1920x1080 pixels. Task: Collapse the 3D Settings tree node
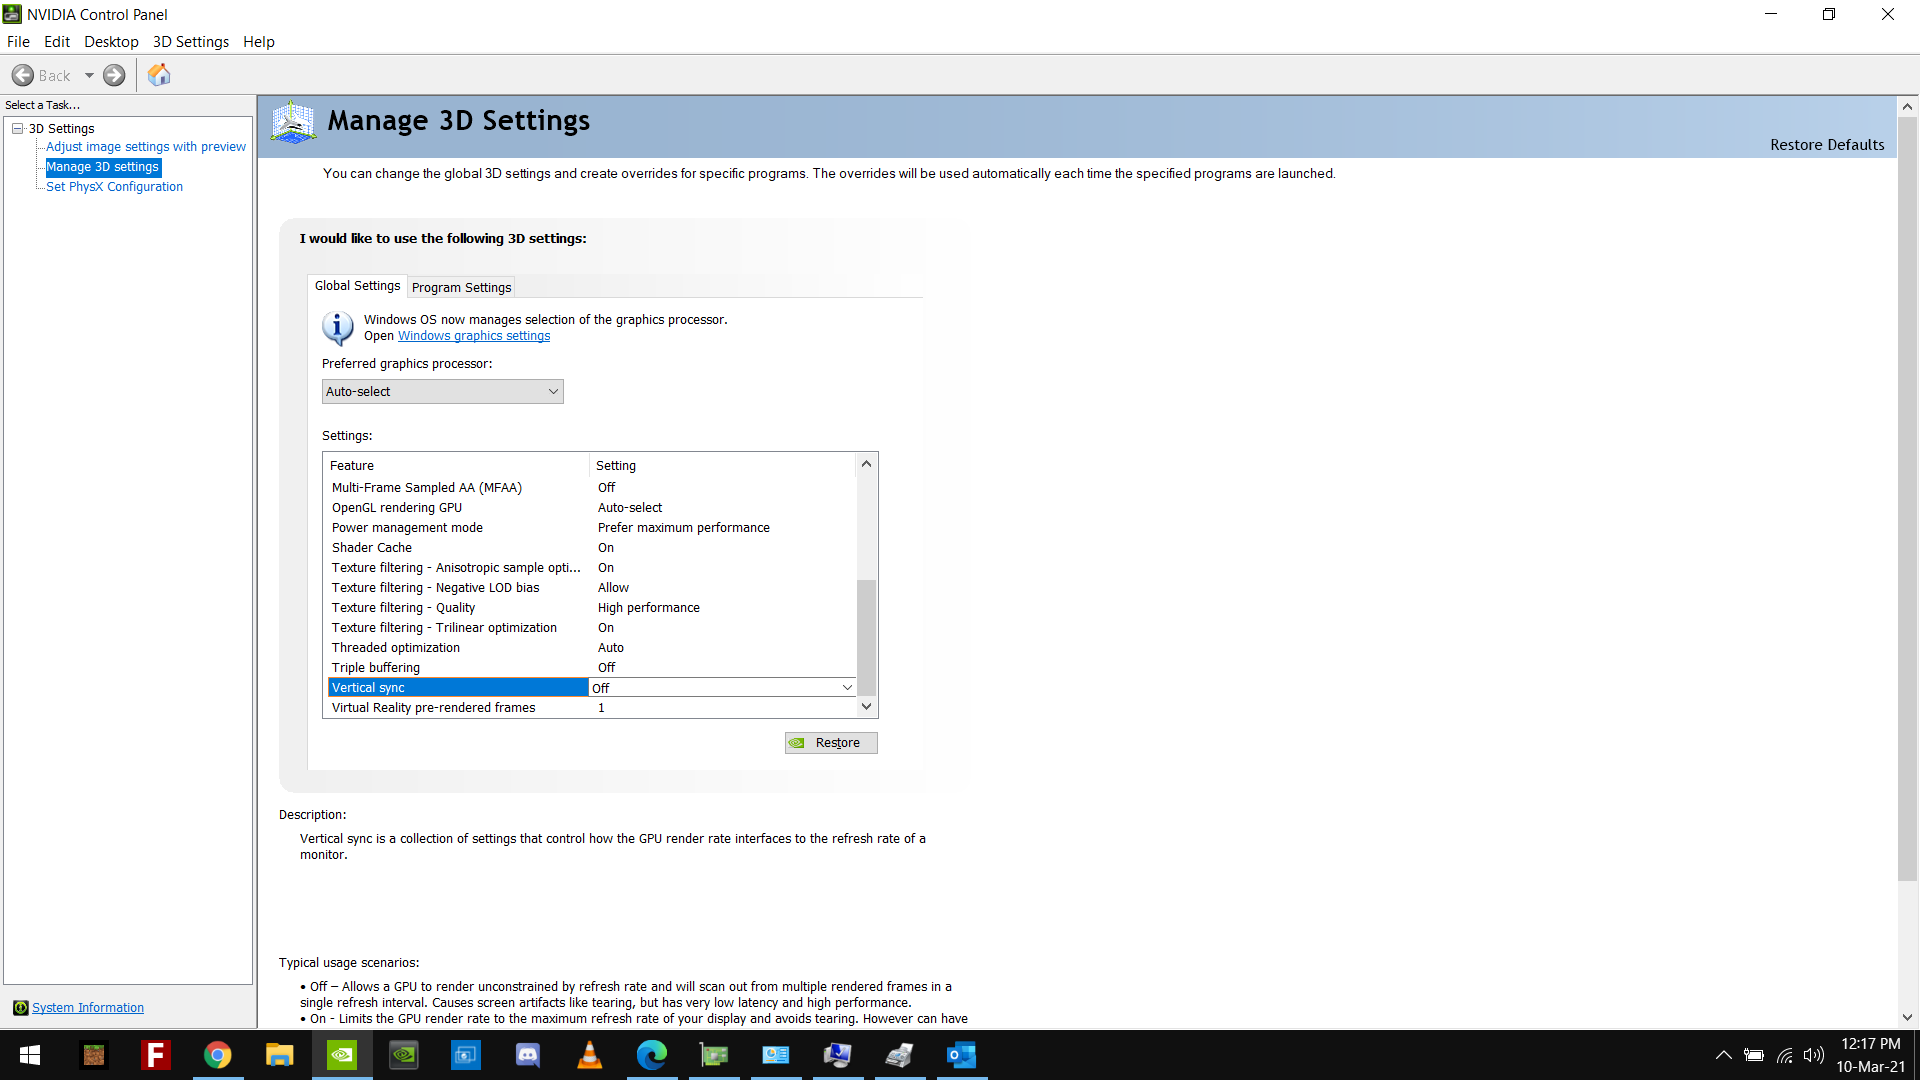click(x=18, y=128)
